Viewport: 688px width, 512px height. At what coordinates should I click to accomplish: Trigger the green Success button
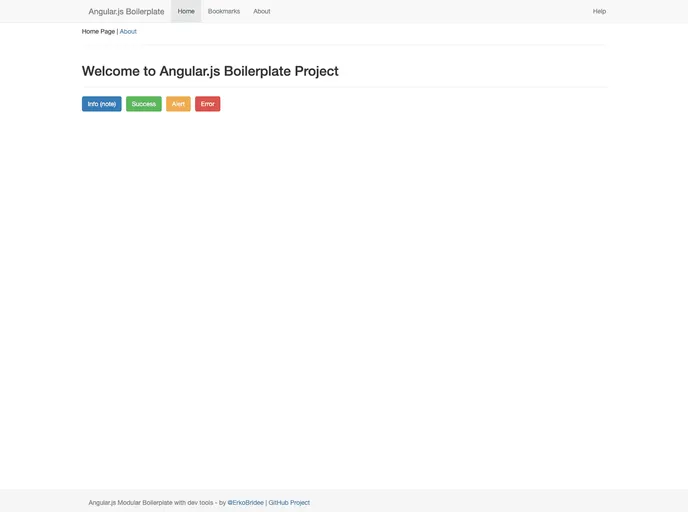pyautogui.click(x=144, y=104)
